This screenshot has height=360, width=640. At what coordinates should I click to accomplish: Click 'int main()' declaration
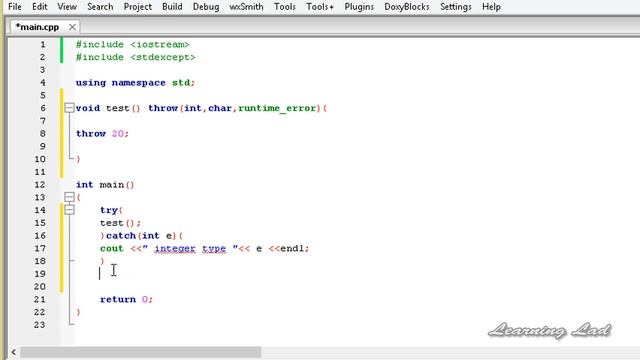point(105,184)
